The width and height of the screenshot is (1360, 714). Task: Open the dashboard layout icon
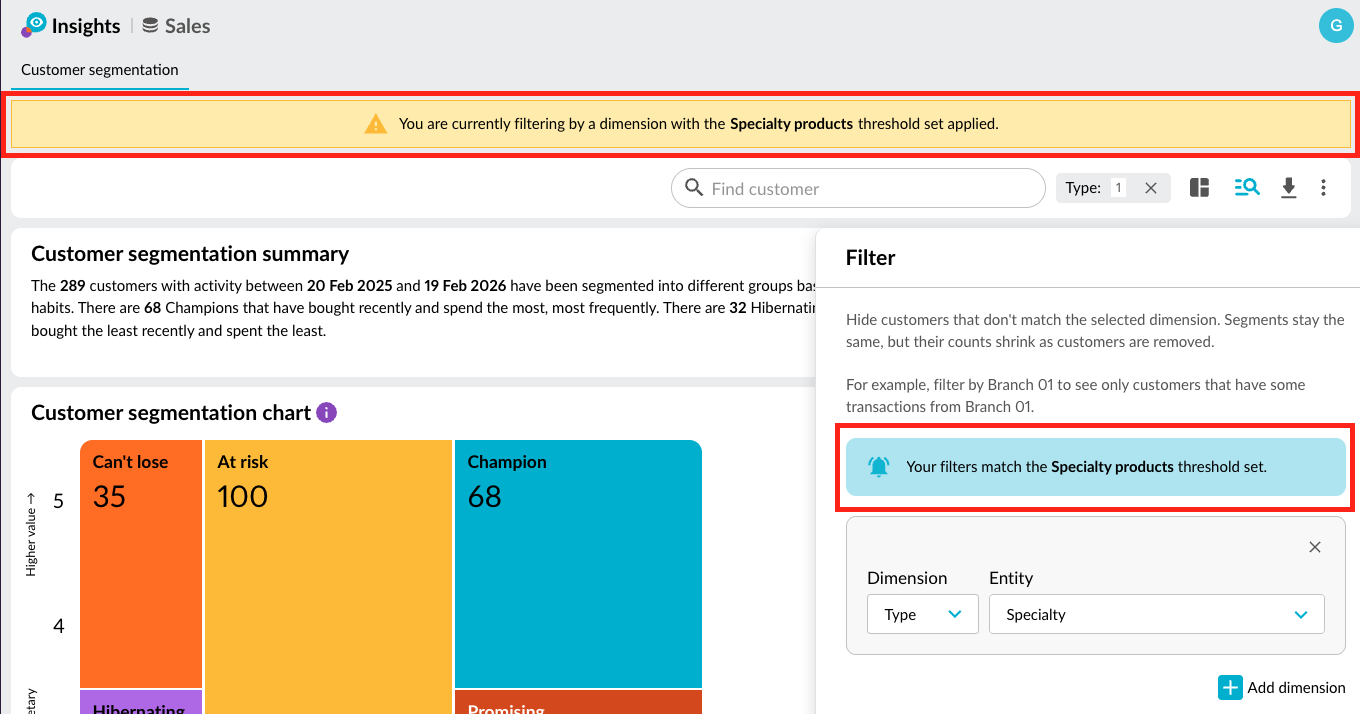pyautogui.click(x=1200, y=188)
